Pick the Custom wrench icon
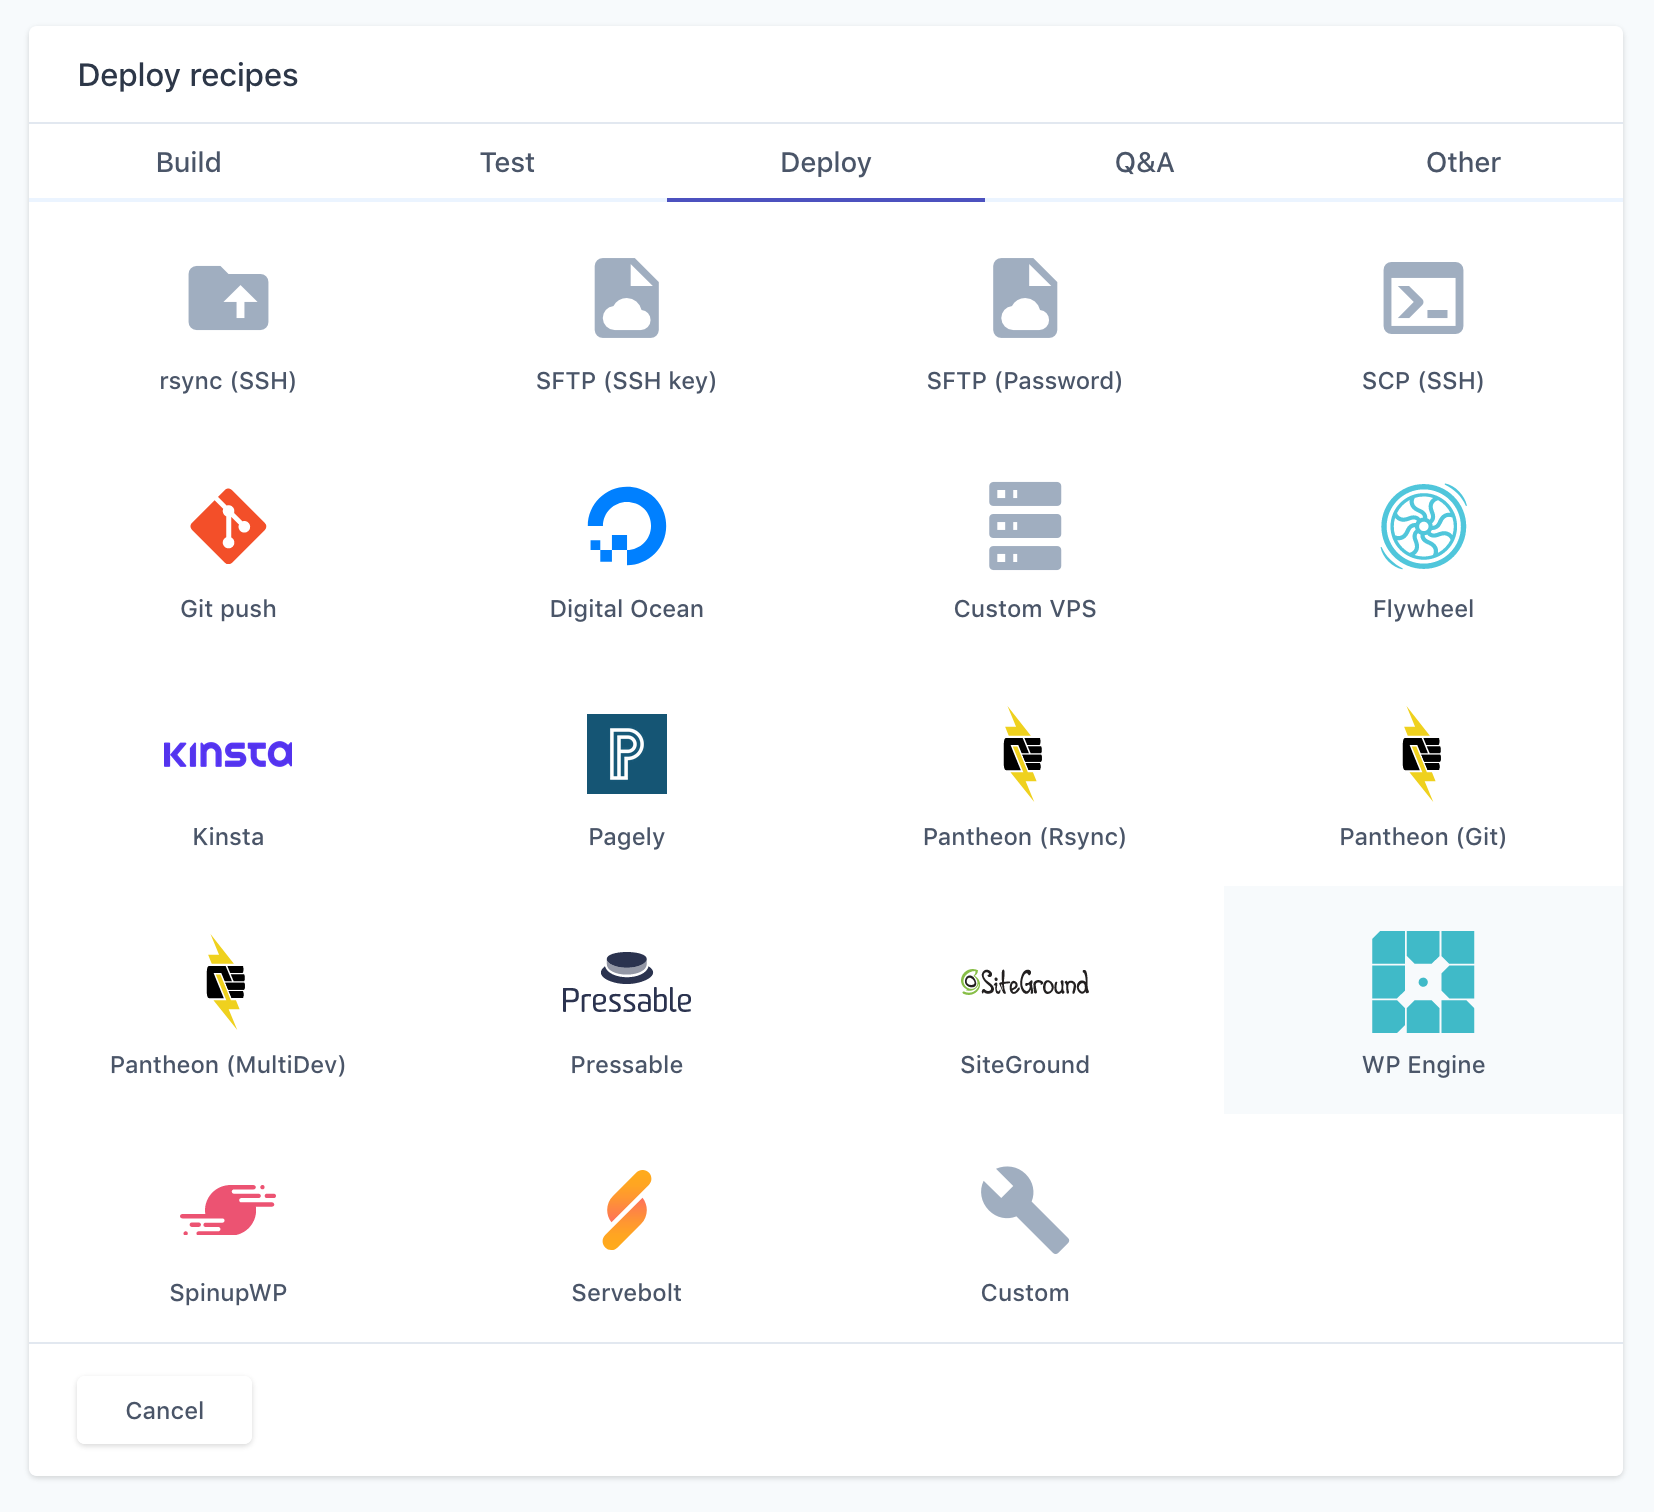Image resolution: width=1654 pixels, height=1512 pixels. tap(1025, 1210)
